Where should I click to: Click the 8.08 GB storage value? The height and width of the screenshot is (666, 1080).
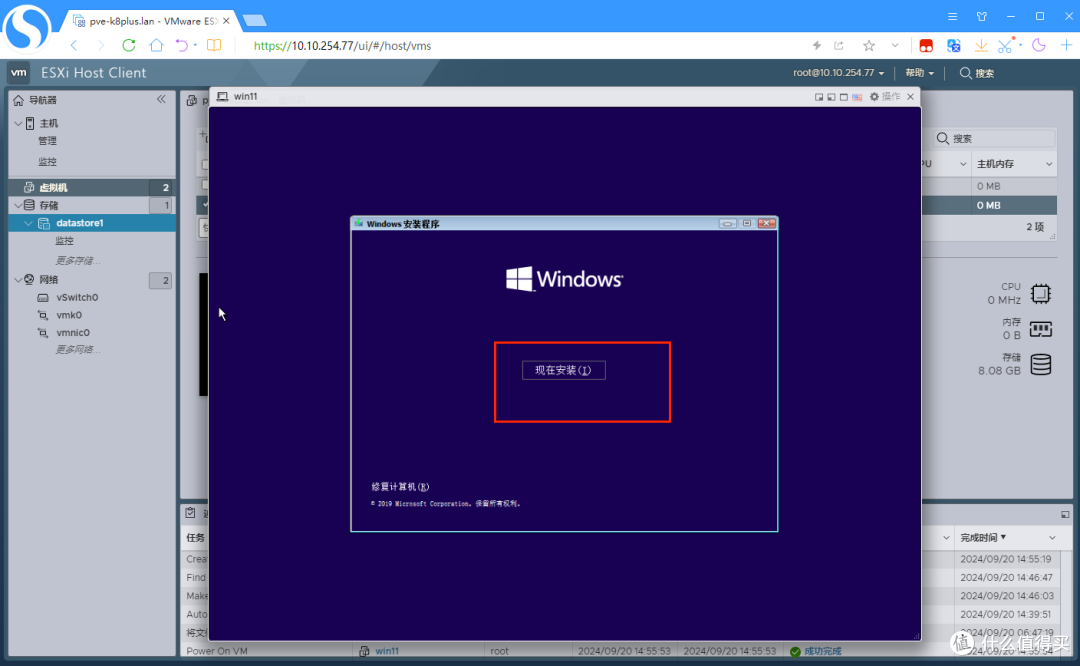(999, 371)
